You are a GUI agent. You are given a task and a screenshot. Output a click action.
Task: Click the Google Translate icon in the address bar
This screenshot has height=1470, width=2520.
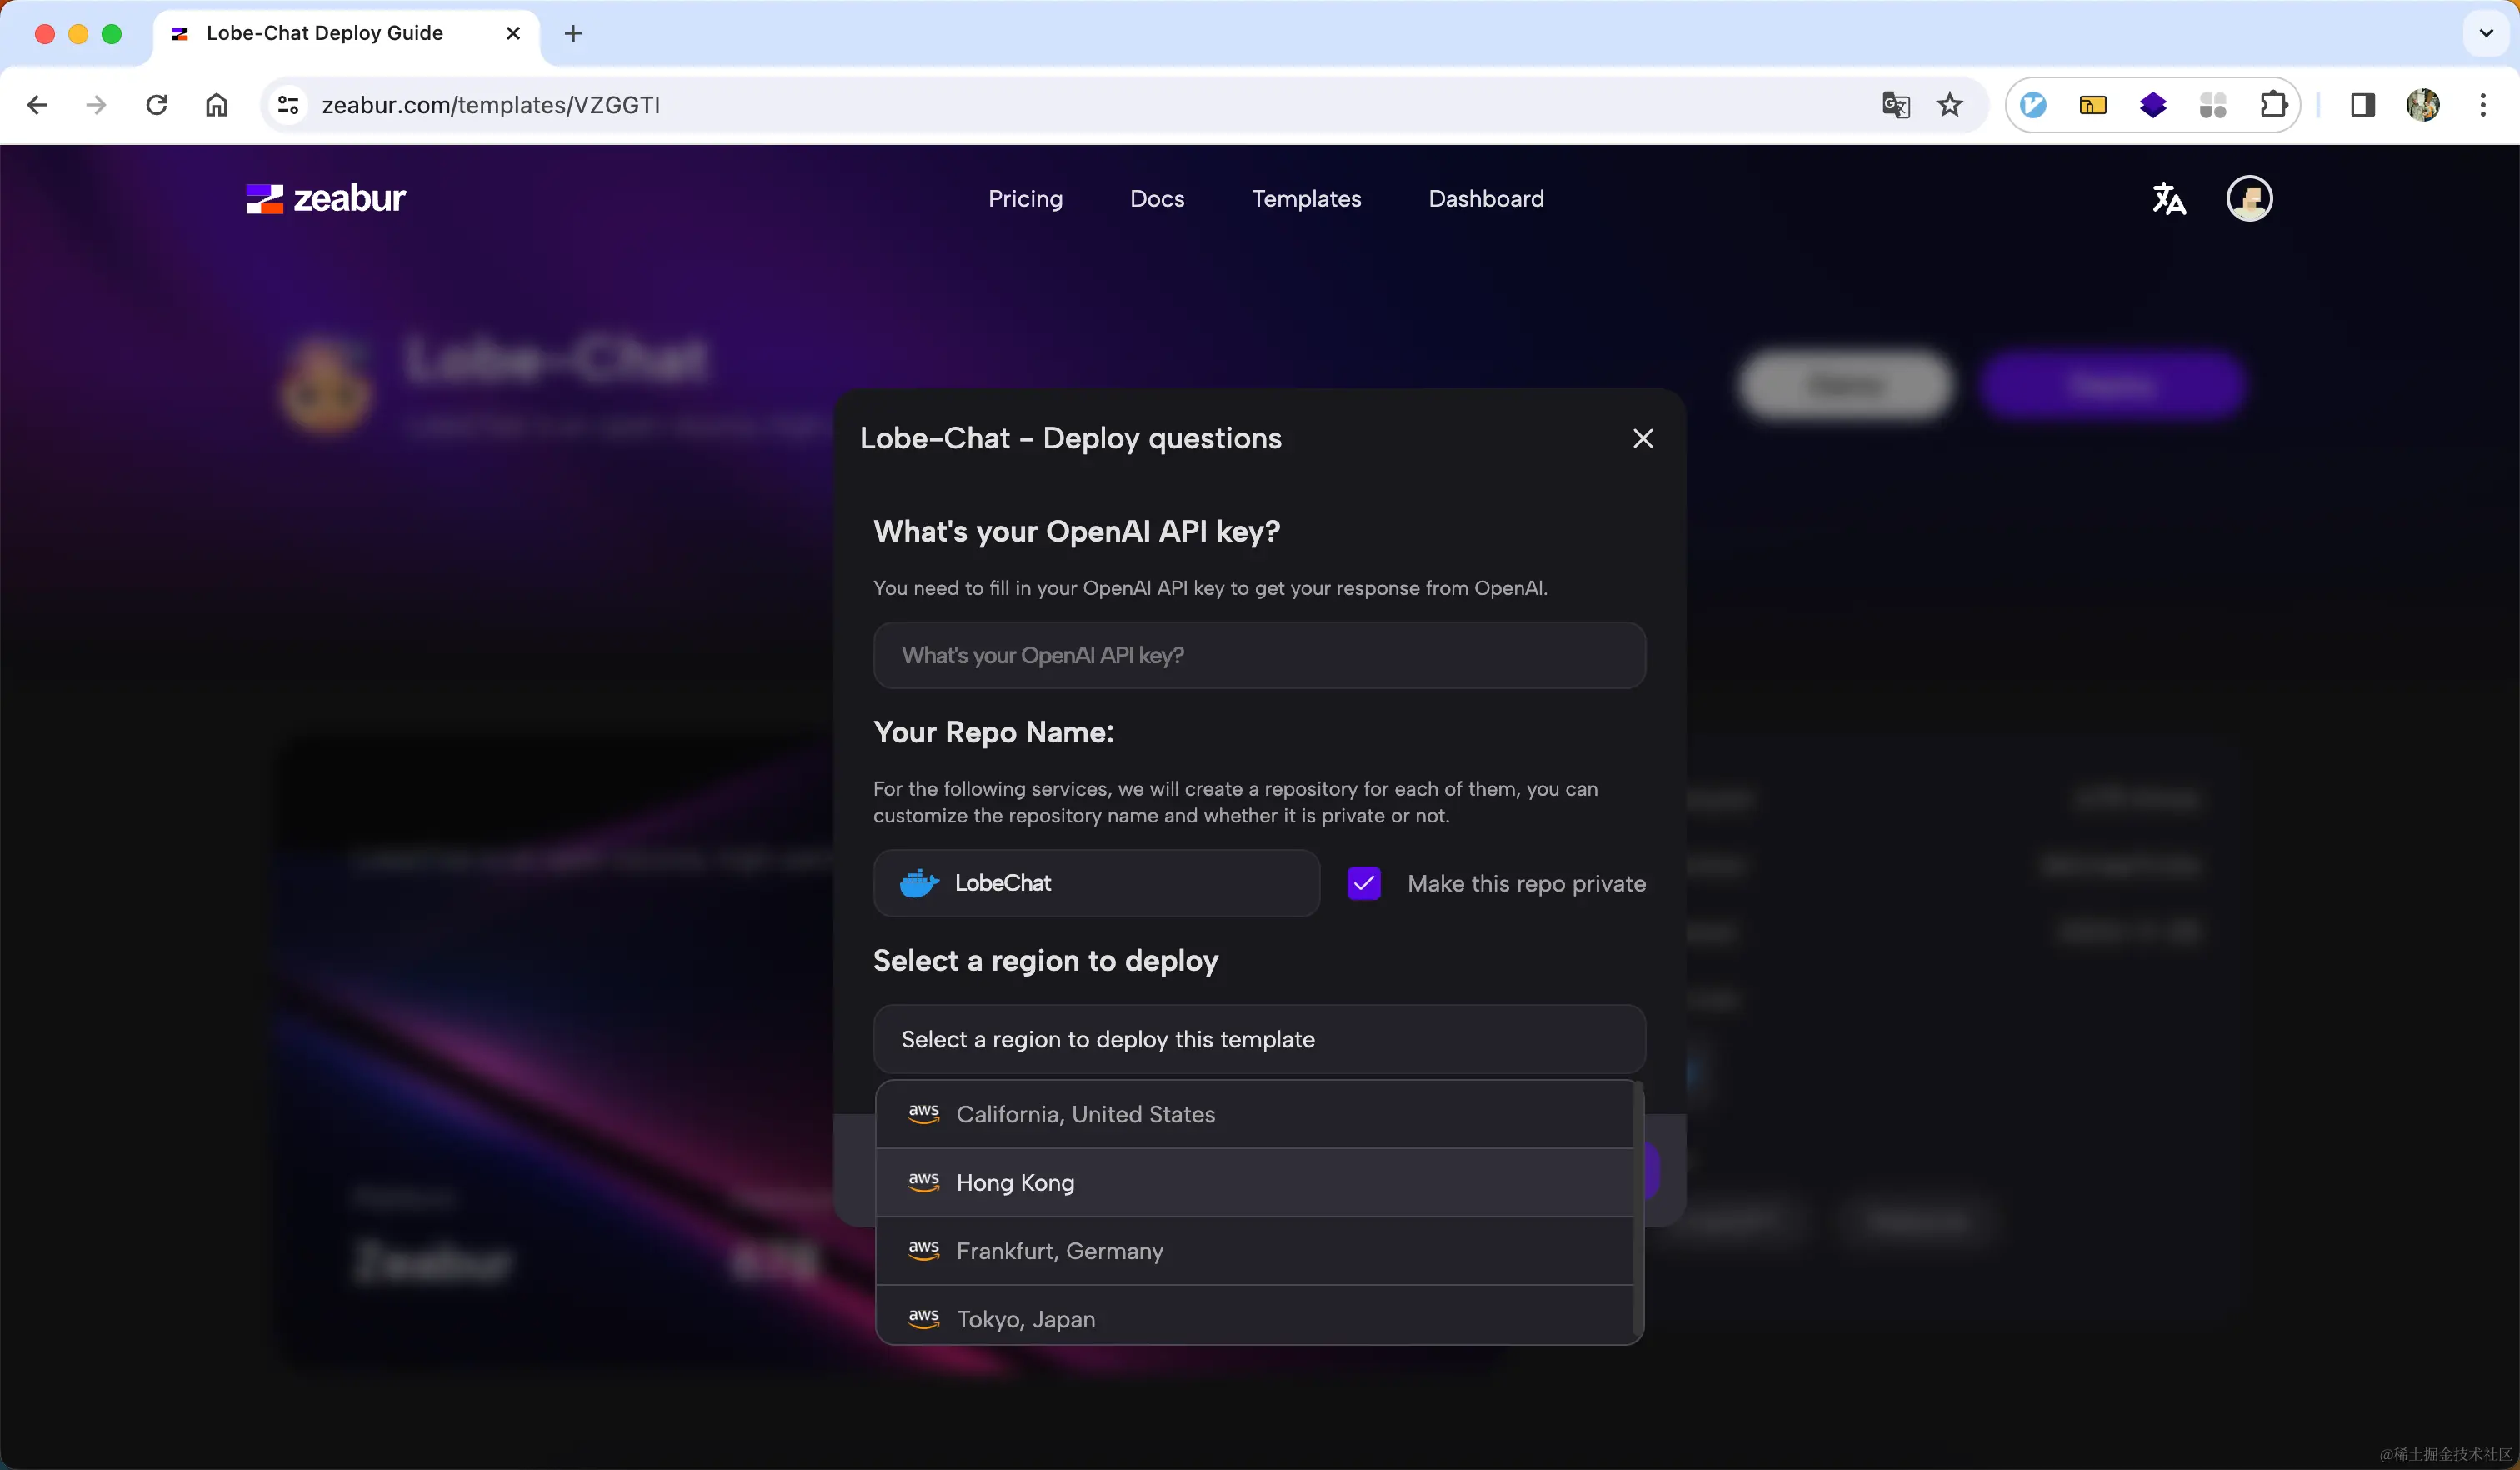(x=1895, y=105)
